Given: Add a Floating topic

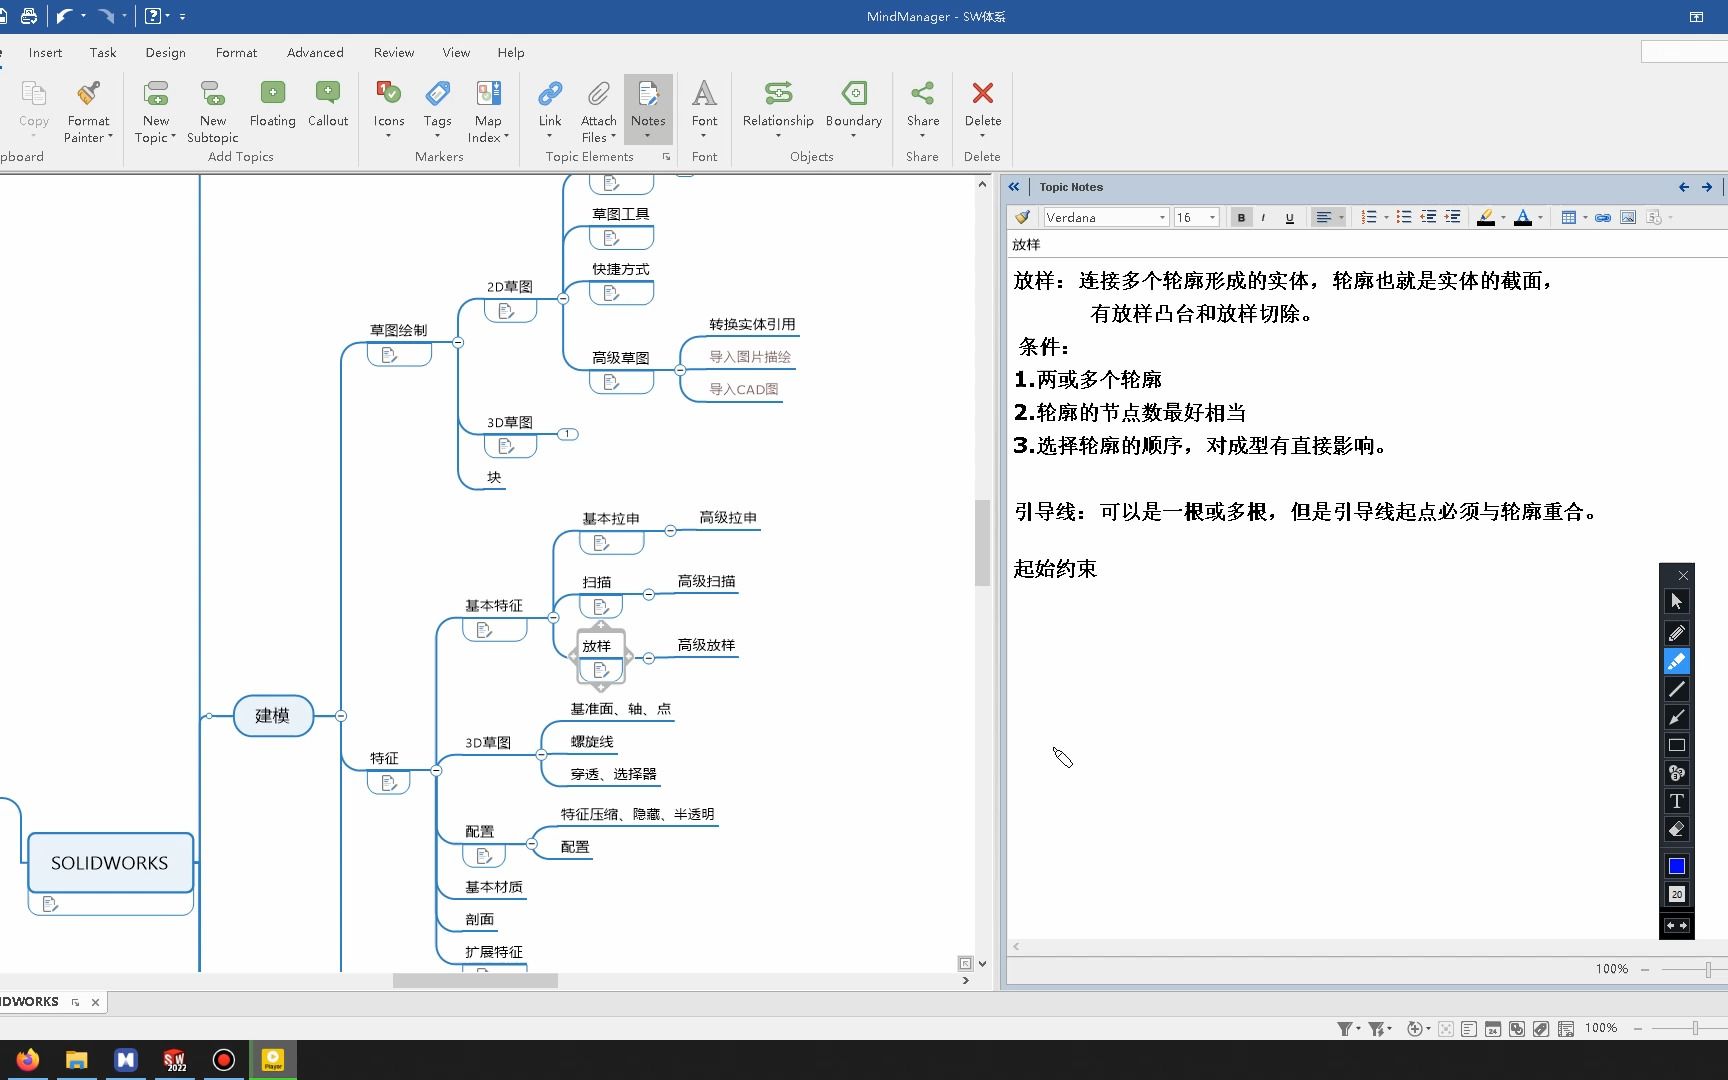Looking at the screenshot, I should pos(272,104).
